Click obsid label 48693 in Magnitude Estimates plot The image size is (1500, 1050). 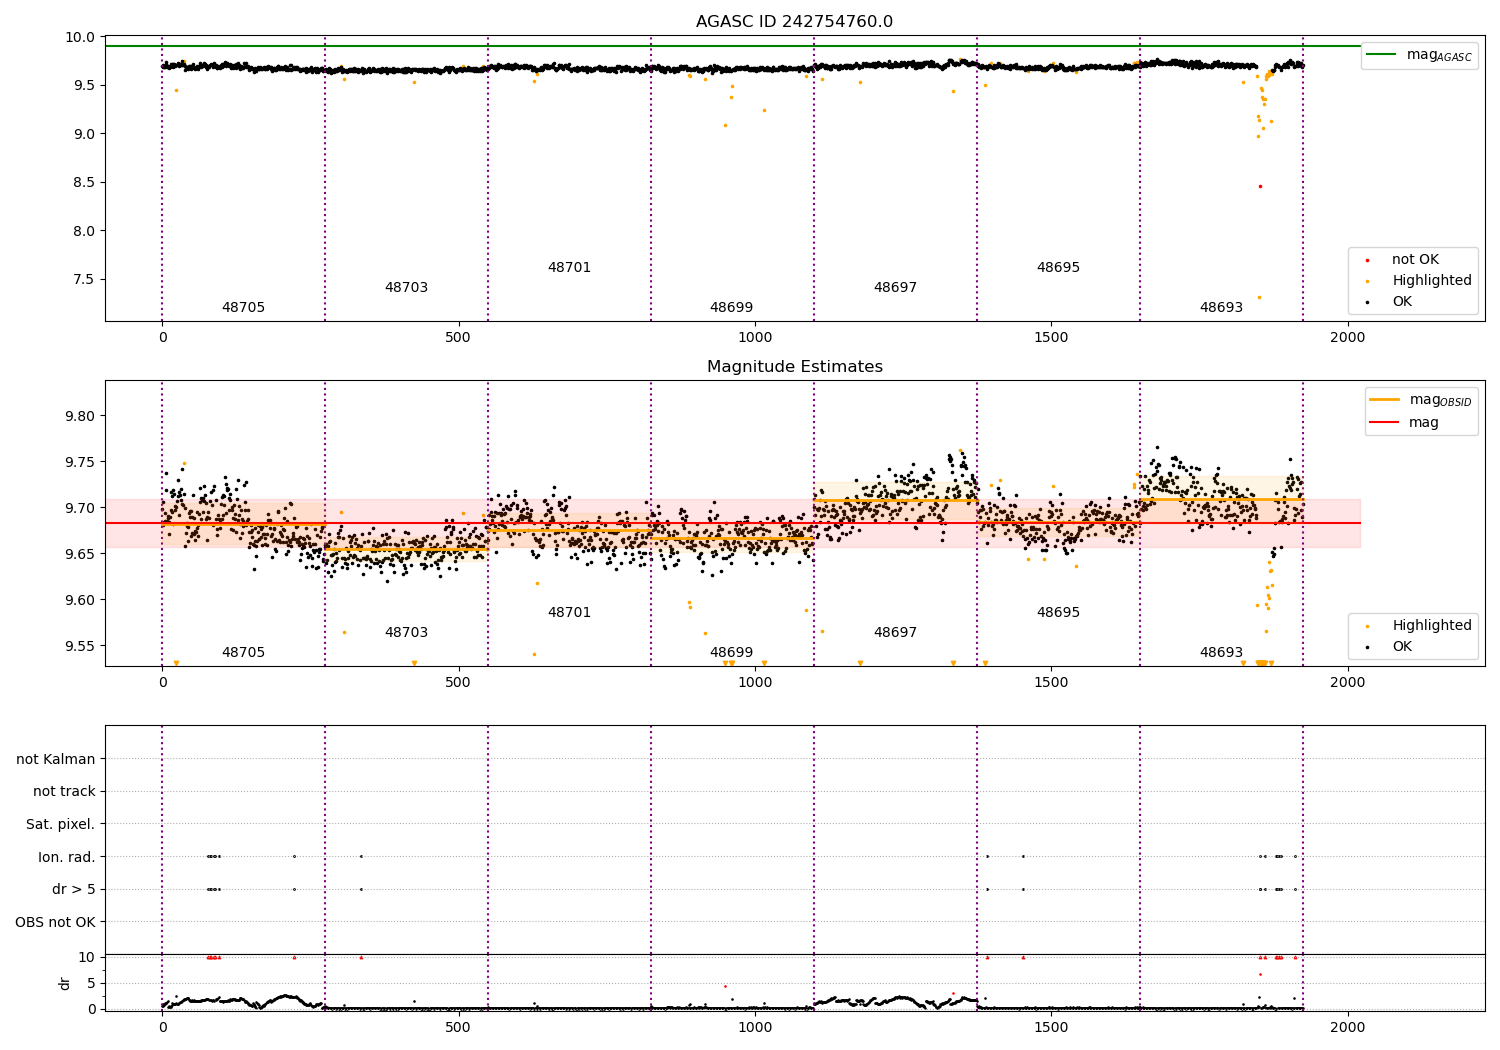(x=1221, y=653)
